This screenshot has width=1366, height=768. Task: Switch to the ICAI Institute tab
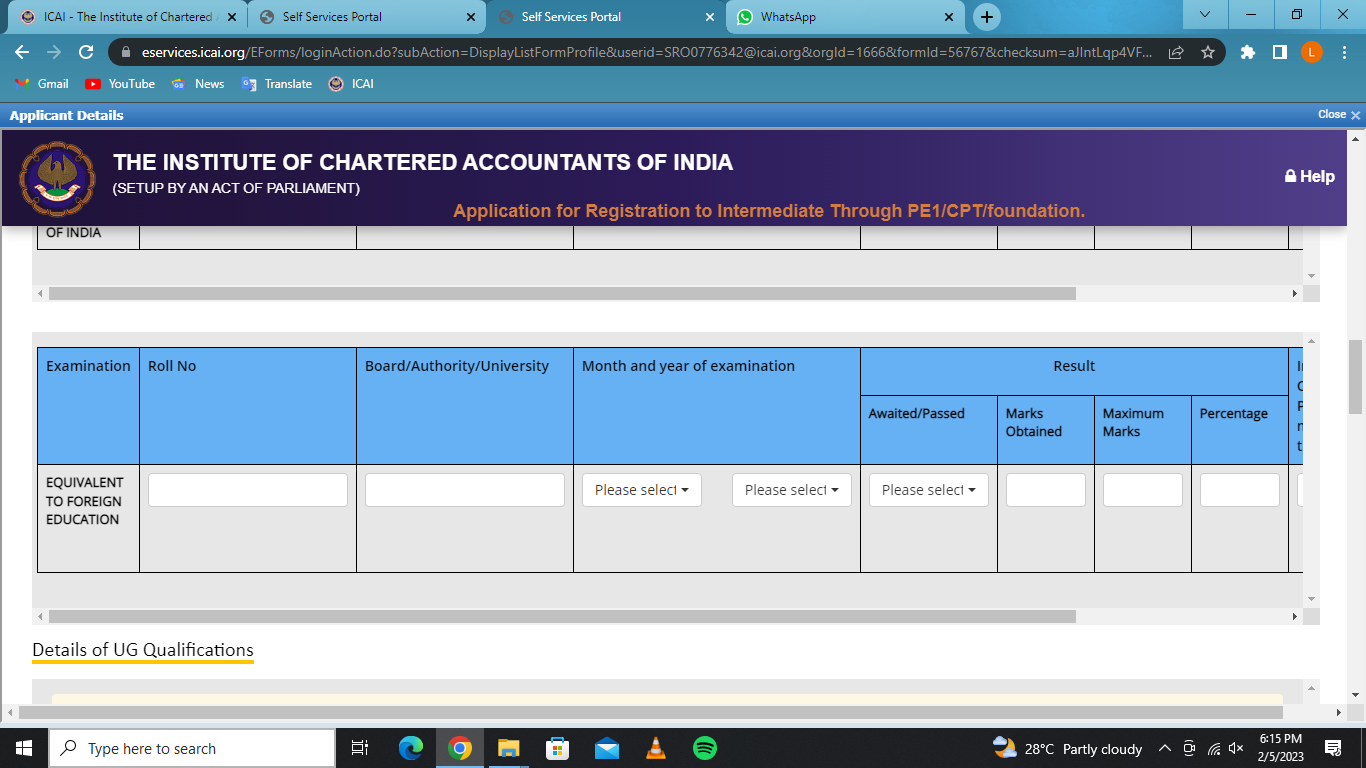(125, 17)
